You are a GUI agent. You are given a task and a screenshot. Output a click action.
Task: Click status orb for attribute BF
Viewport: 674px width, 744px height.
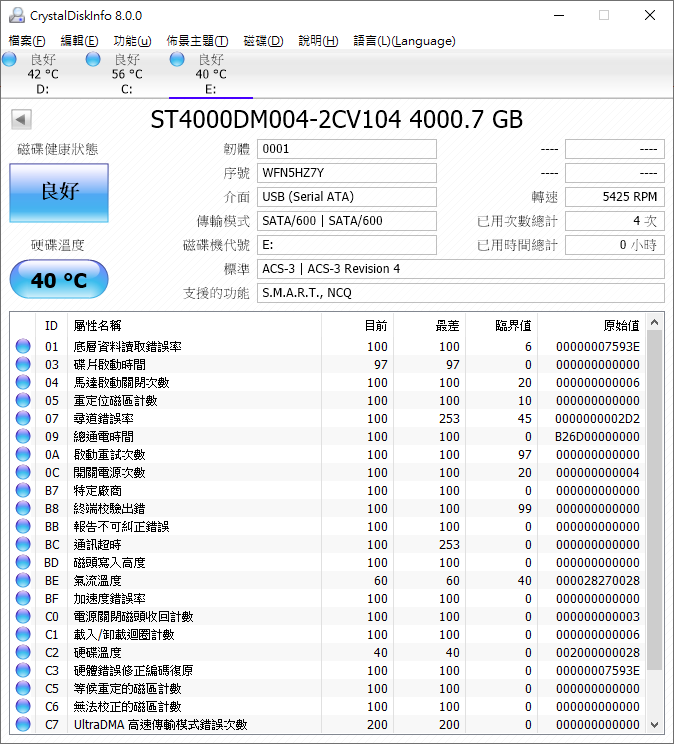tap(23, 599)
